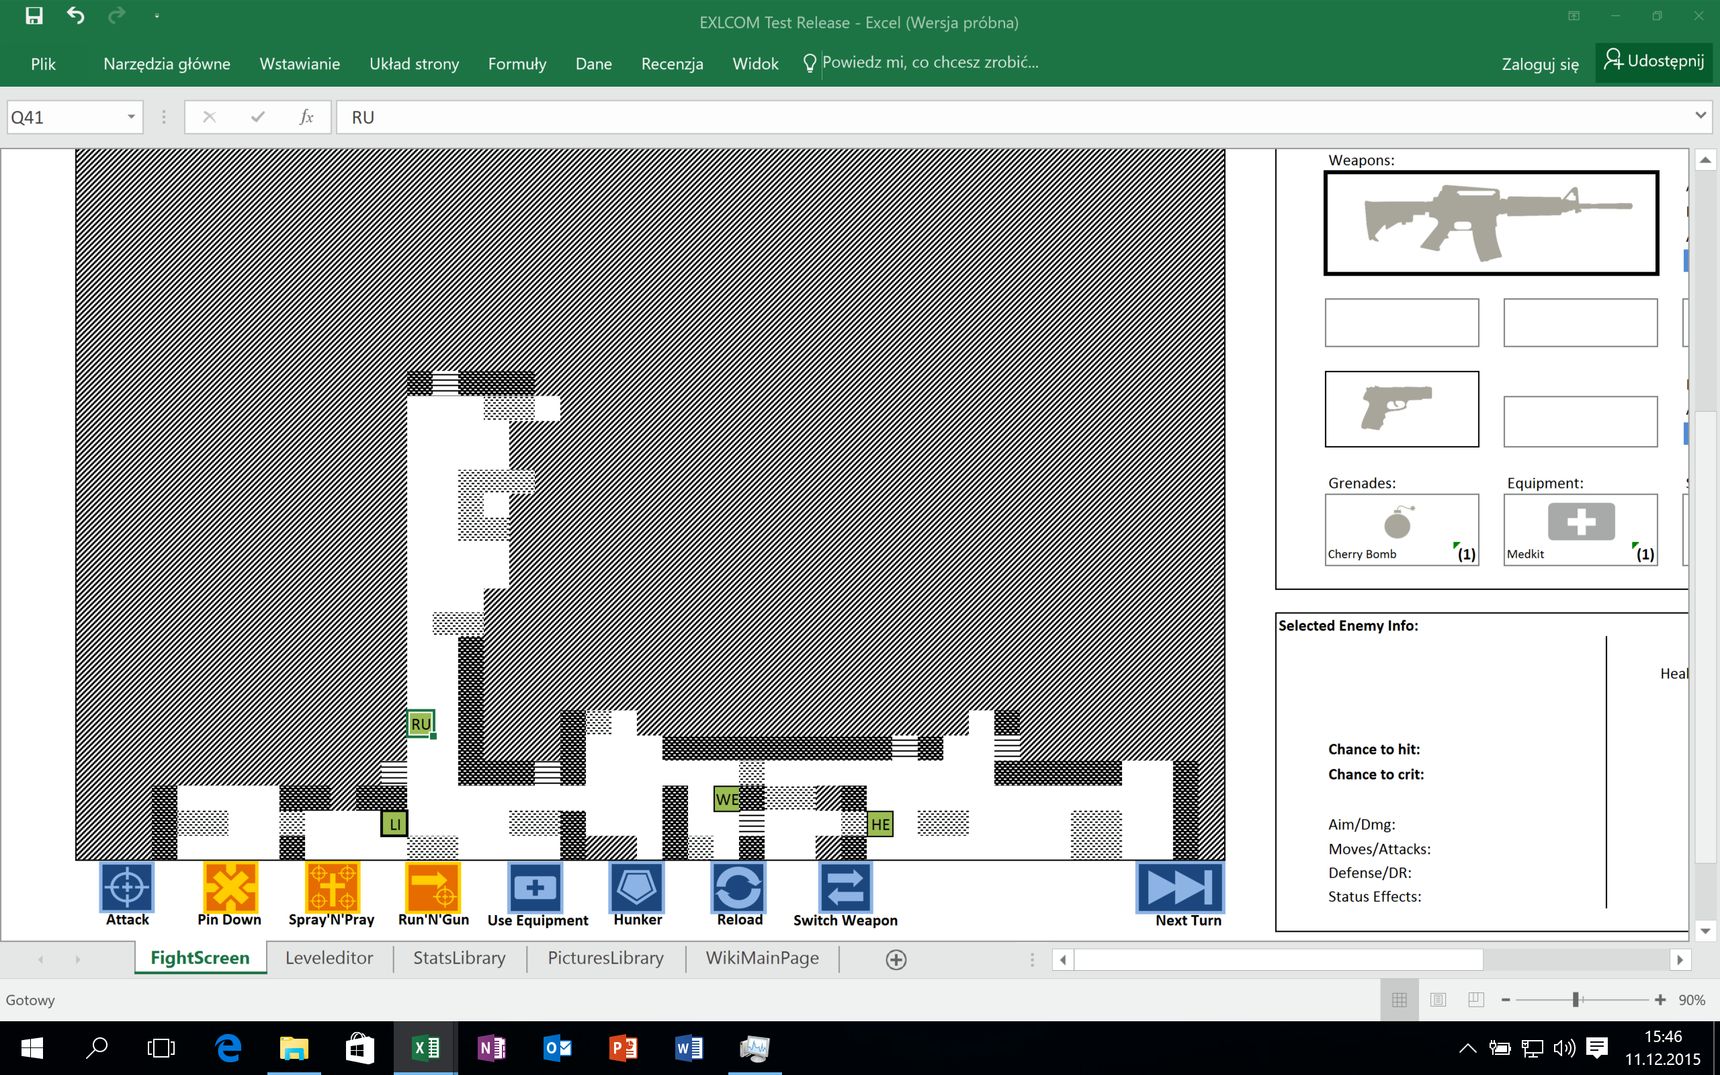1720x1075 pixels.
Task: Click the zoom slider handle
Action: pyautogui.click(x=1576, y=1000)
